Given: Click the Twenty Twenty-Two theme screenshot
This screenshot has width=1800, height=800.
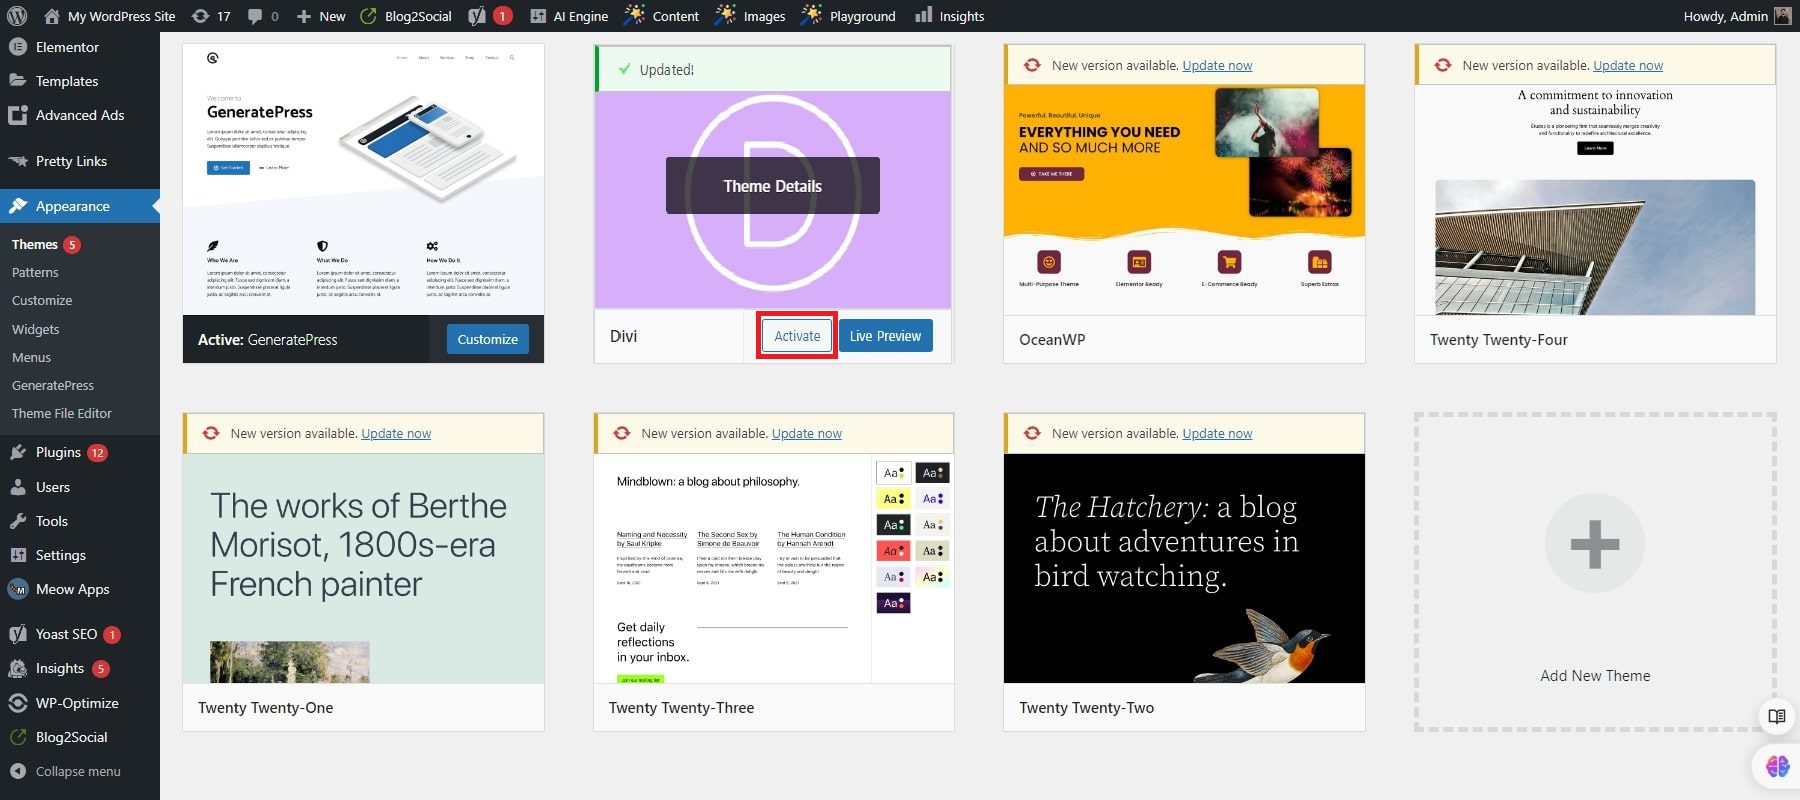Looking at the screenshot, I should coord(1184,568).
